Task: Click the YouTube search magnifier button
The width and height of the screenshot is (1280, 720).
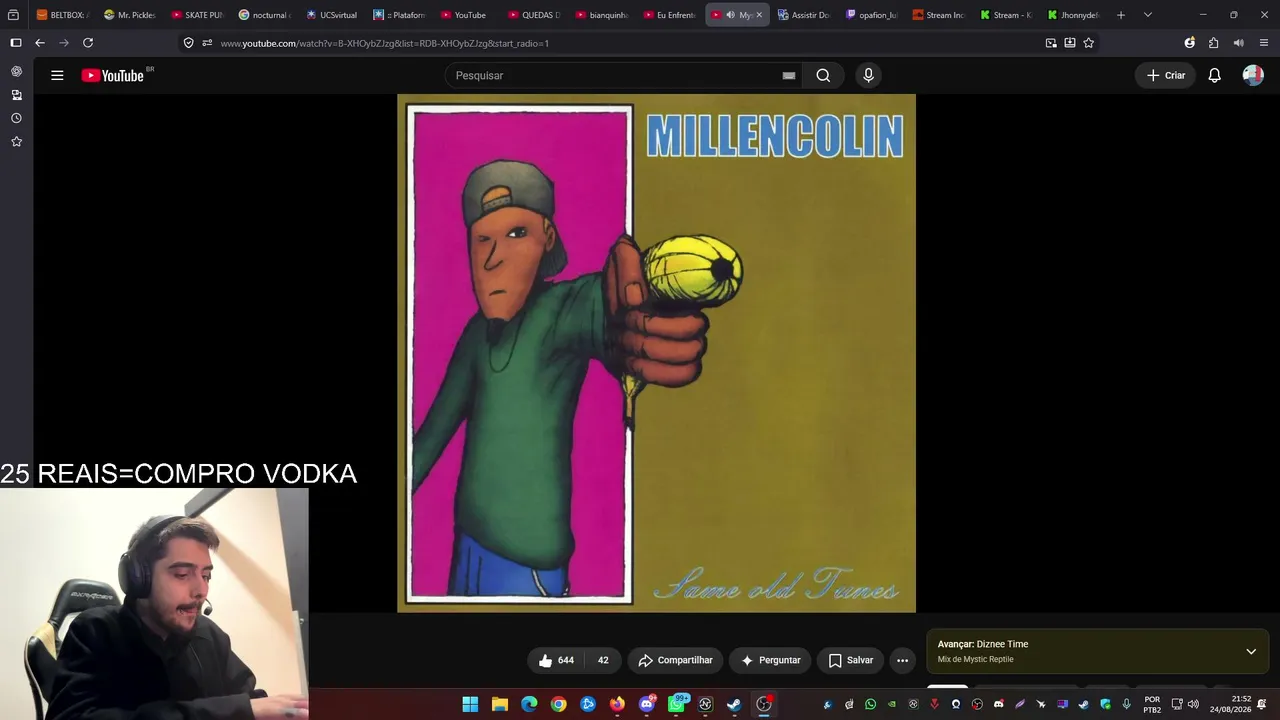Action: point(823,75)
